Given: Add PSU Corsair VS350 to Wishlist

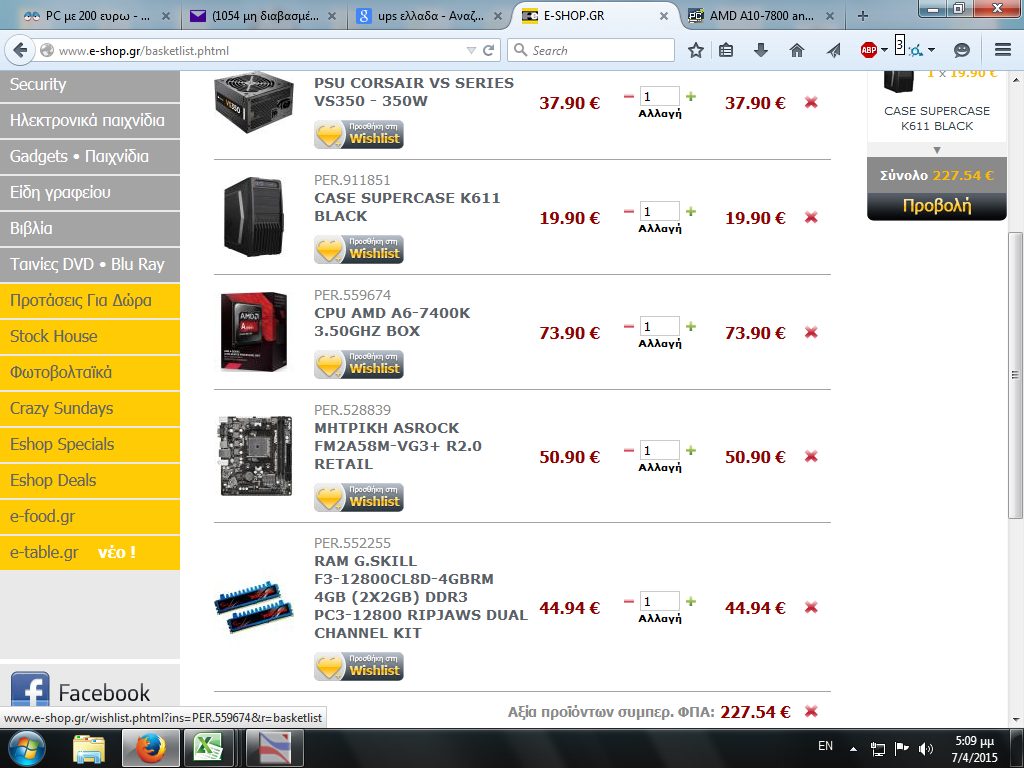Looking at the screenshot, I should point(359,135).
